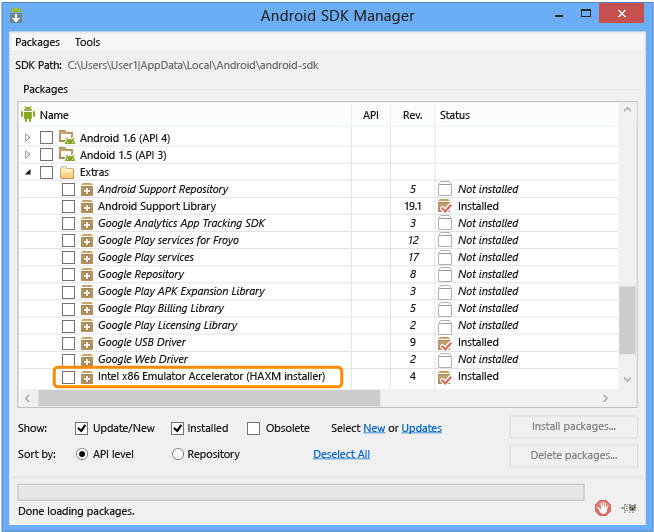Click installed status icon for Android Support Library
This screenshot has width=654, height=532.
pyautogui.click(x=445, y=207)
